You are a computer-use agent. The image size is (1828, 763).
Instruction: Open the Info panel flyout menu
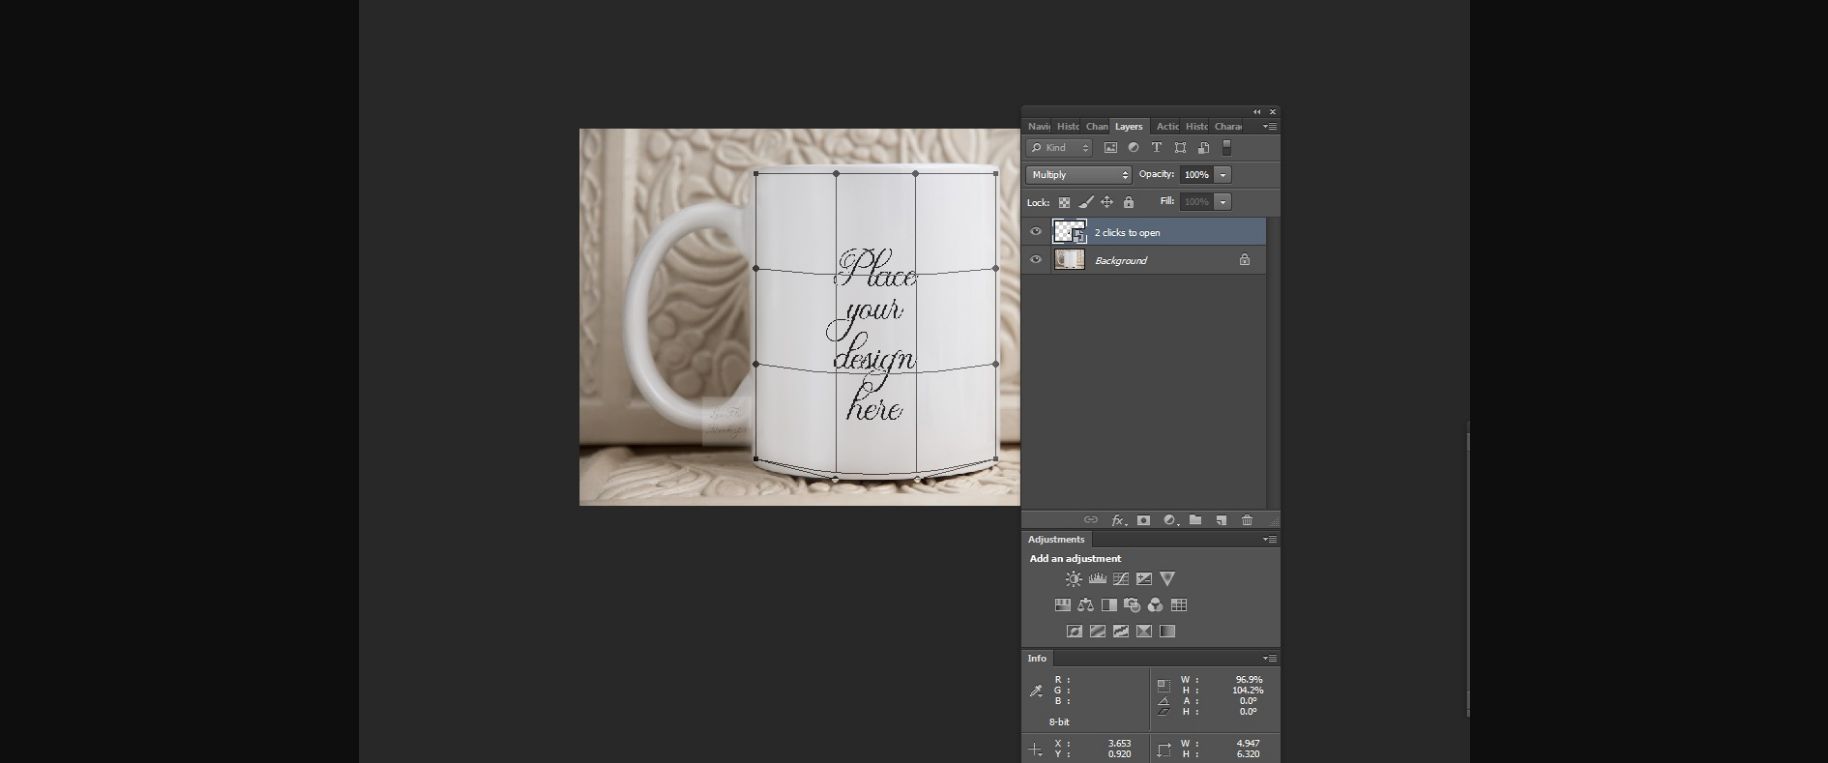[1270, 658]
